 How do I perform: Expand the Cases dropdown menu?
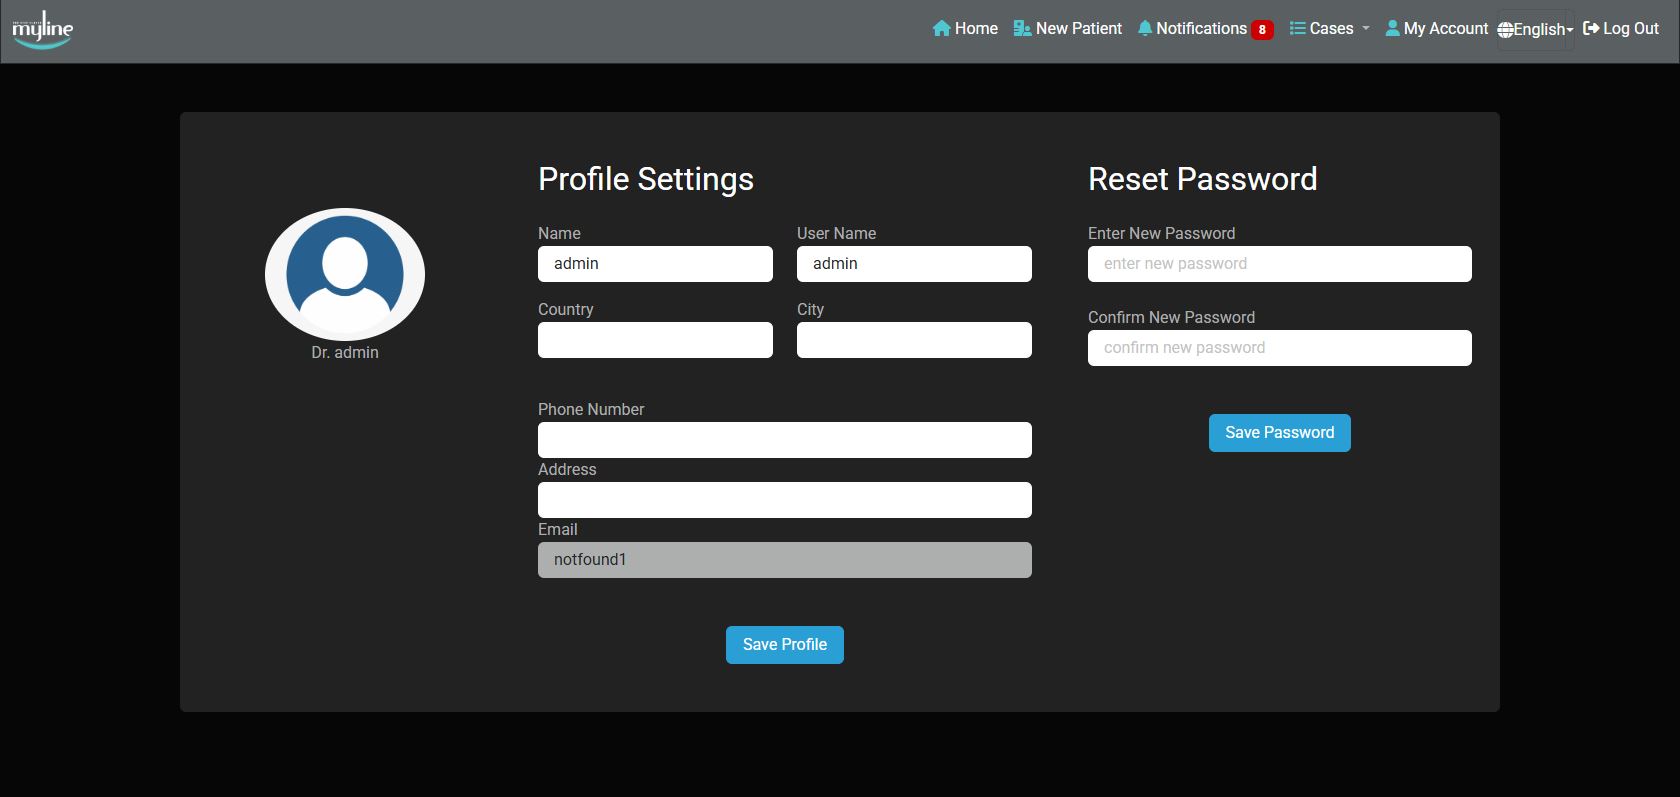(1331, 29)
